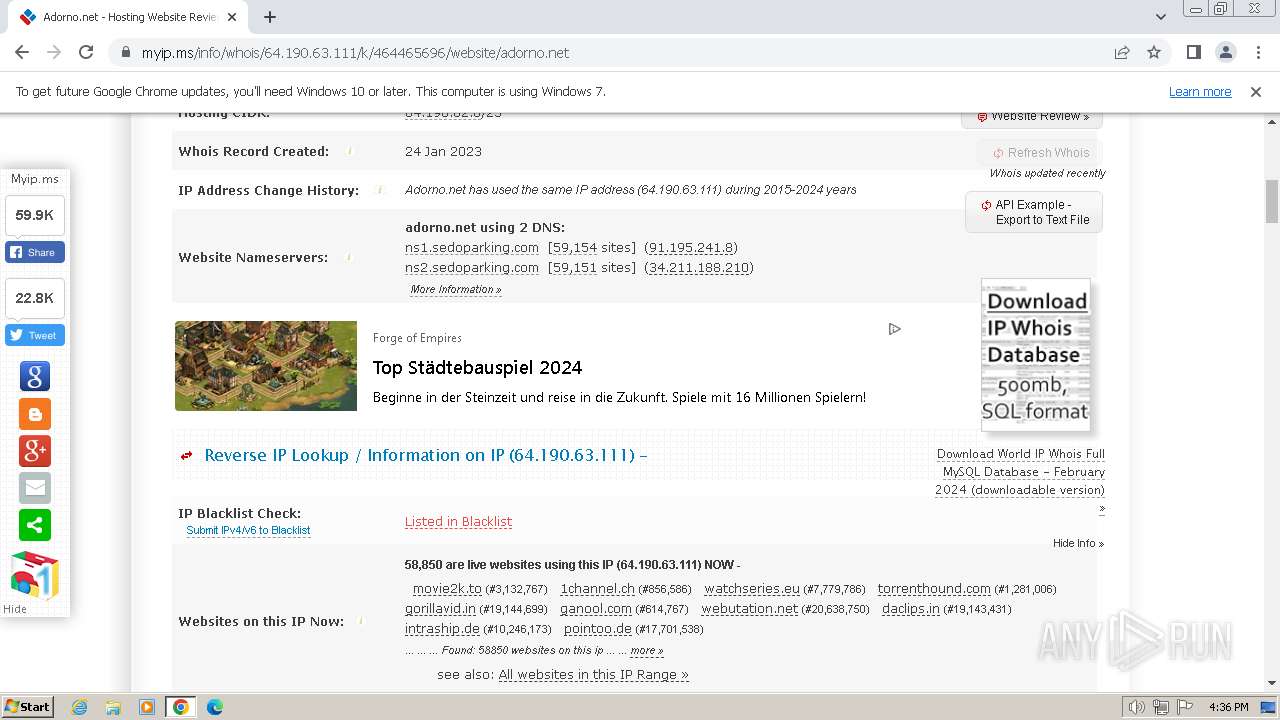The width and height of the screenshot is (1280, 720).
Task: Click API Example Export to Text File
Action: click(1034, 212)
